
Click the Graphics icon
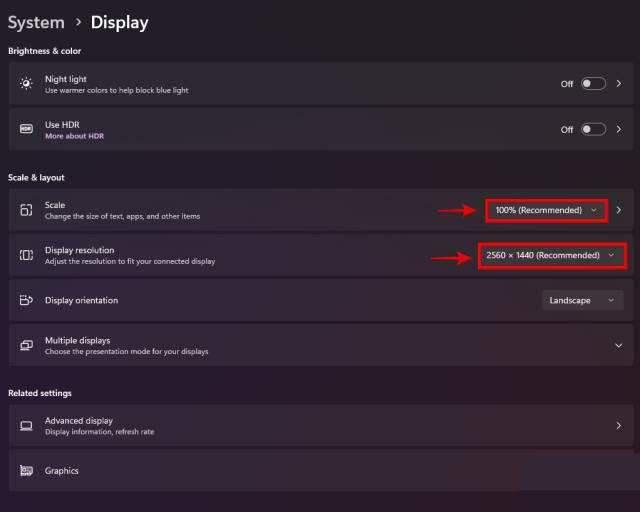[26, 471]
